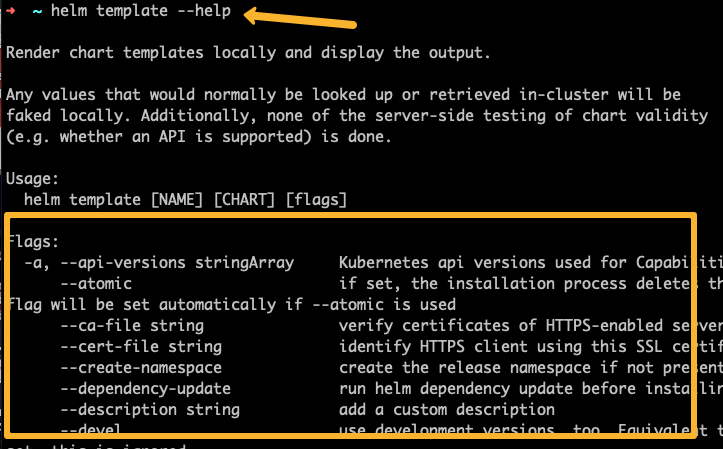The width and height of the screenshot is (723, 449).
Task: Click the '--api-versions stringArray' flag
Action: point(177,263)
